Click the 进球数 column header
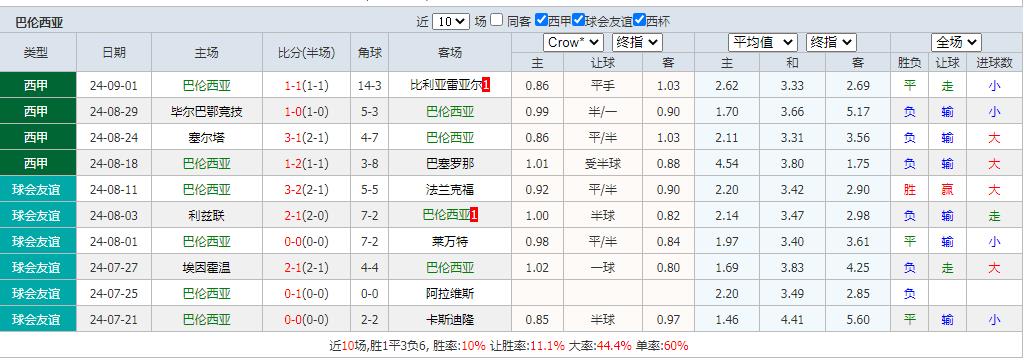The image size is (1024, 360). 994,63
